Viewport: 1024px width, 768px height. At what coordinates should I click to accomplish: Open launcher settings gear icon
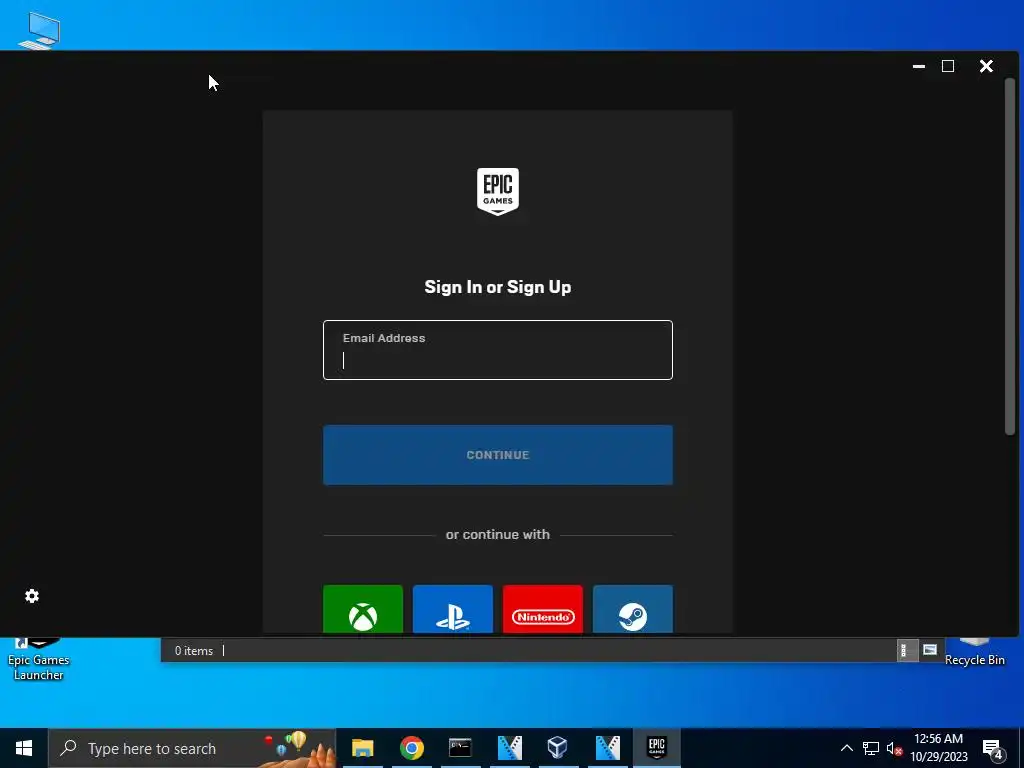[32, 596]
